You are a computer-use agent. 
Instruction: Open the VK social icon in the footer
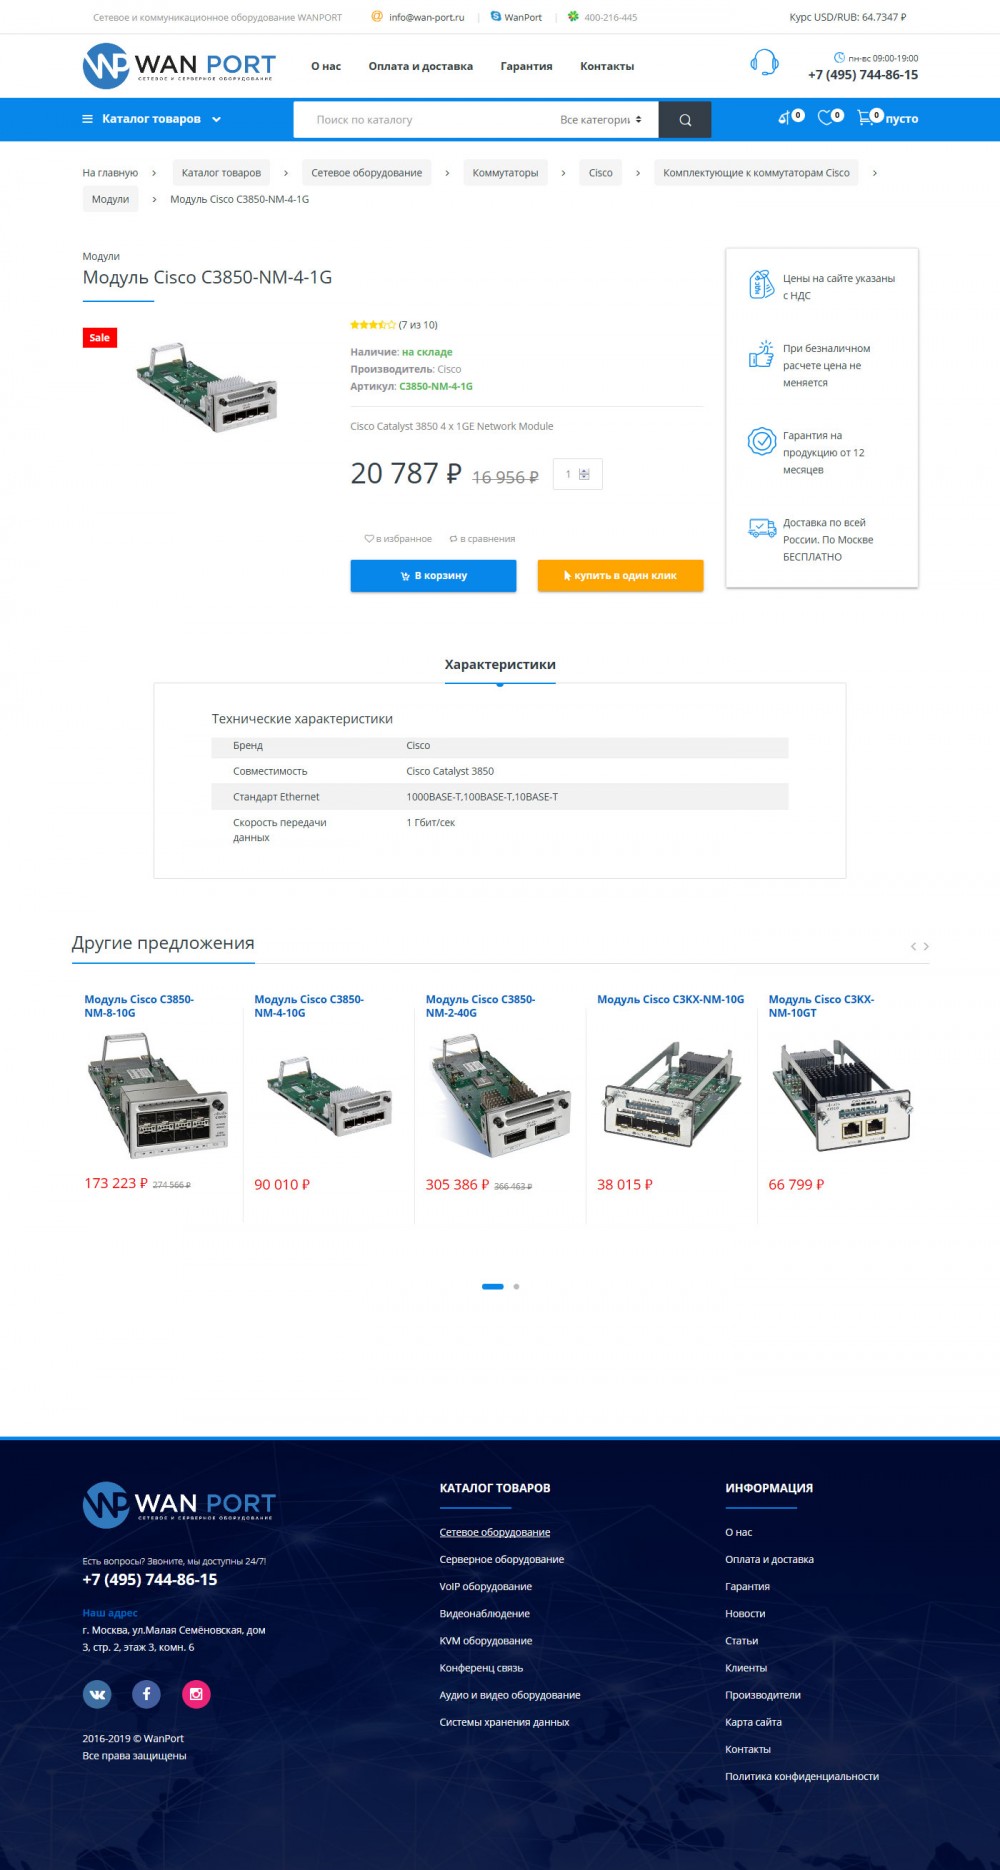pos(97,1694)
